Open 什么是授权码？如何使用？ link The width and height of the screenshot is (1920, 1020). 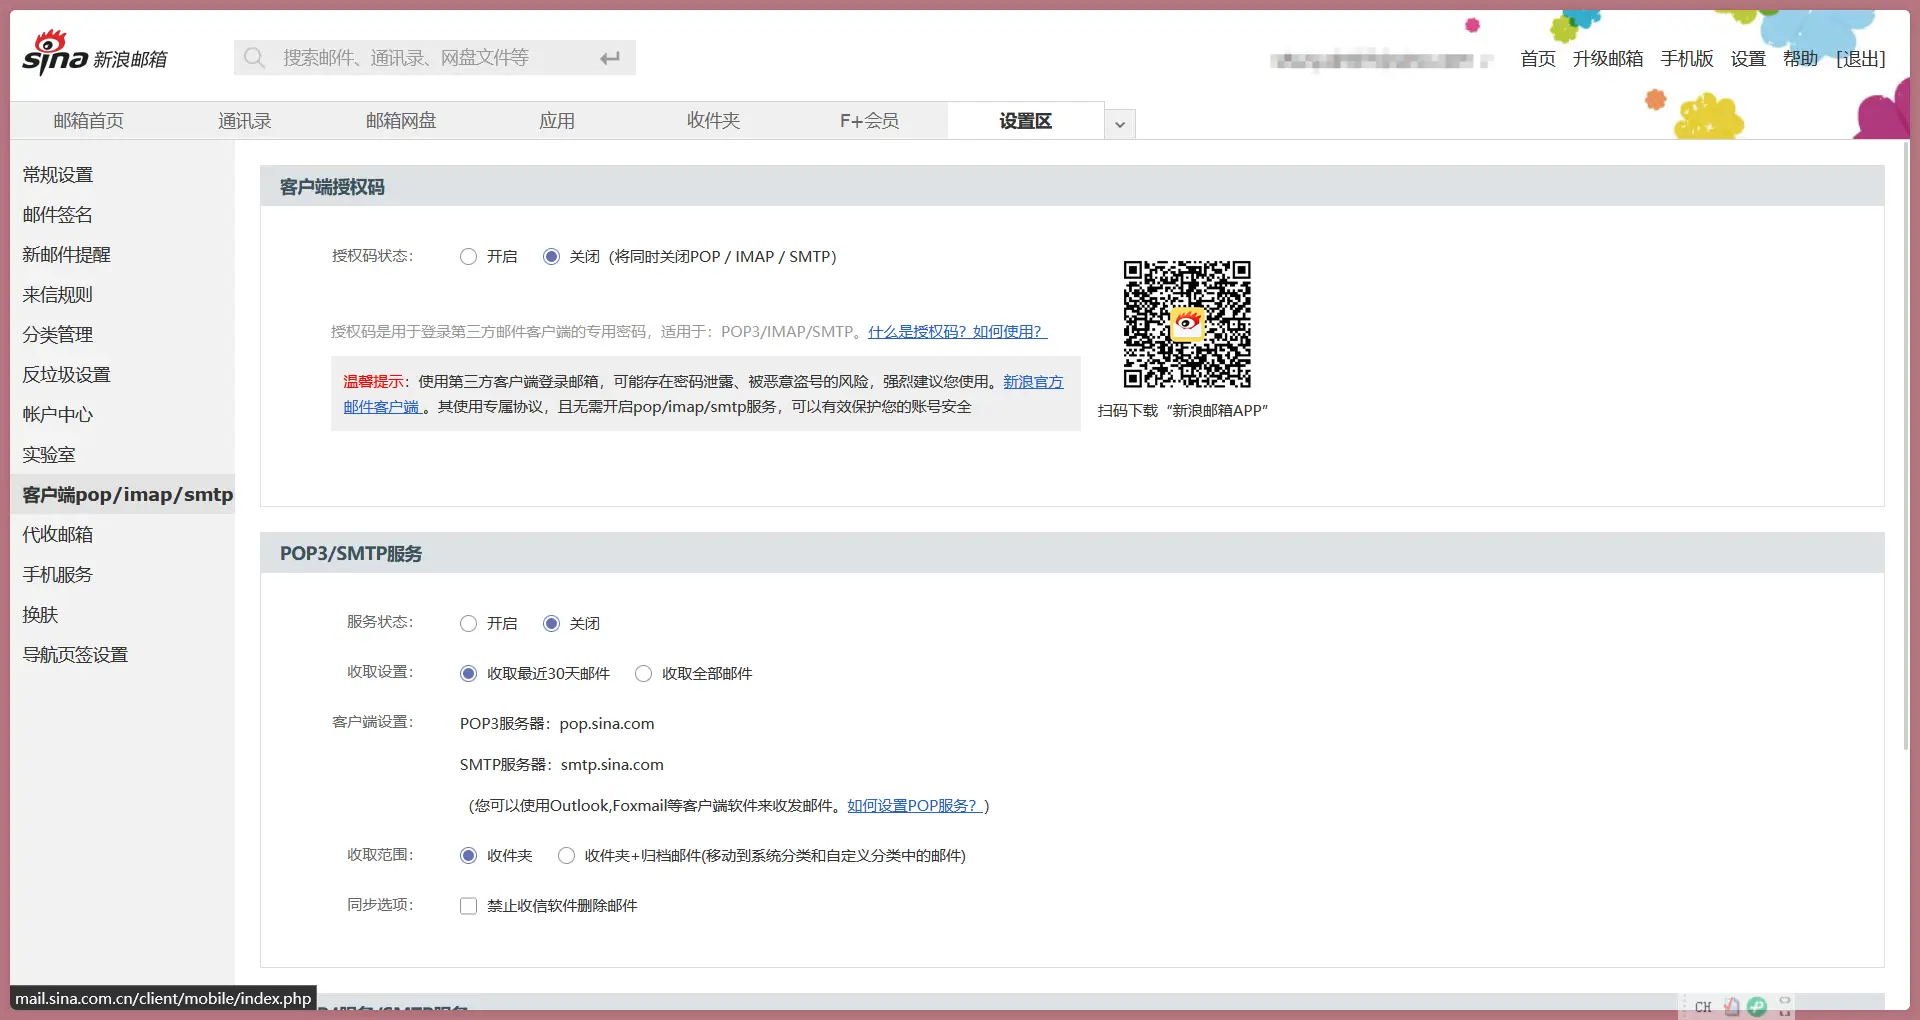tap(956, 332)
